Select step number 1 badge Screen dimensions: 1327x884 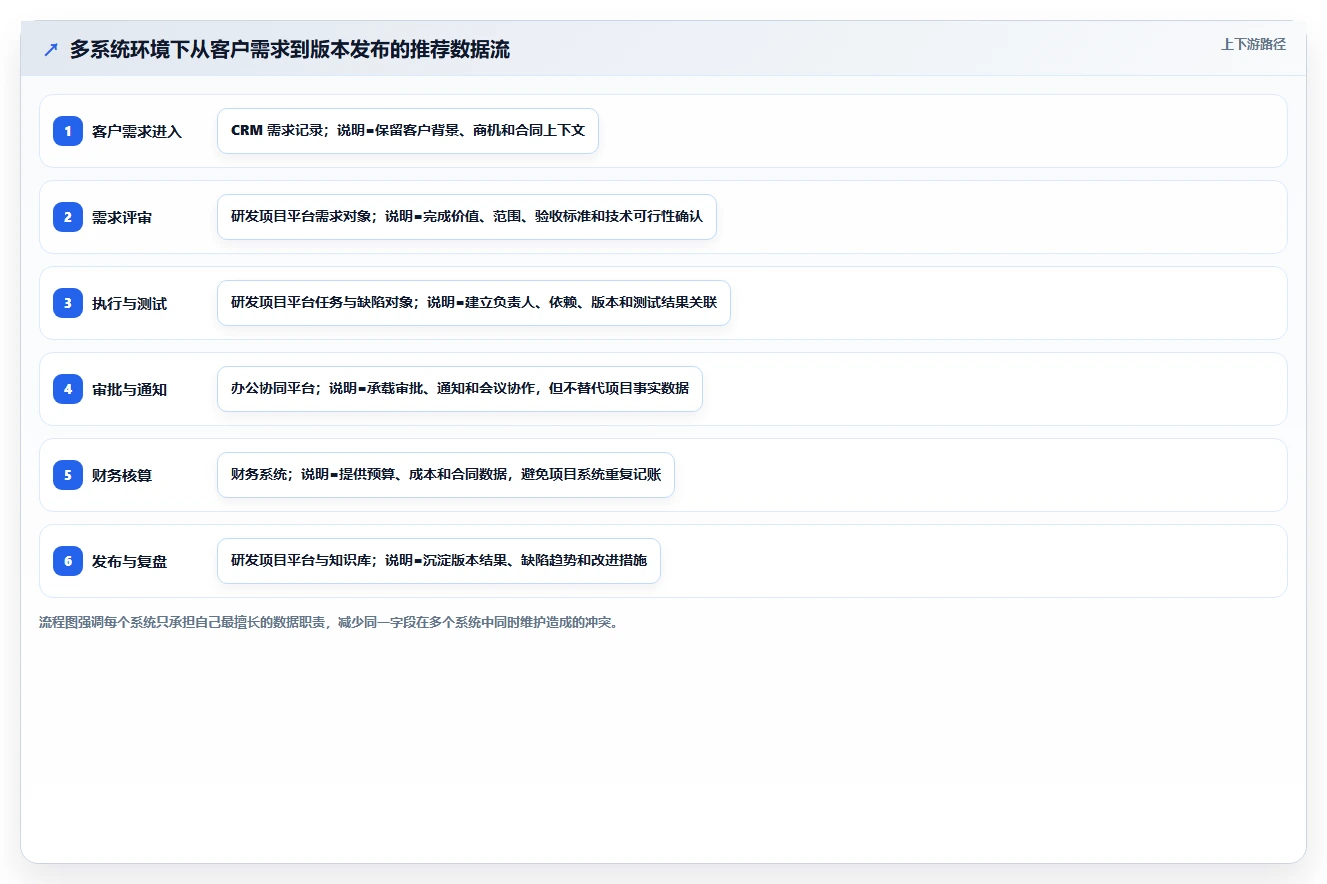tap(68, 131)
